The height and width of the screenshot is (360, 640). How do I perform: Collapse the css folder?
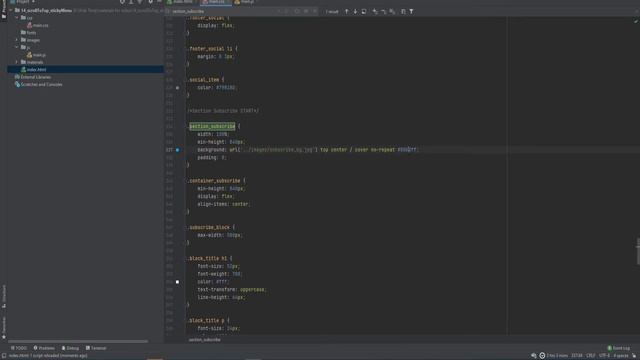click(x=17, y=18)
